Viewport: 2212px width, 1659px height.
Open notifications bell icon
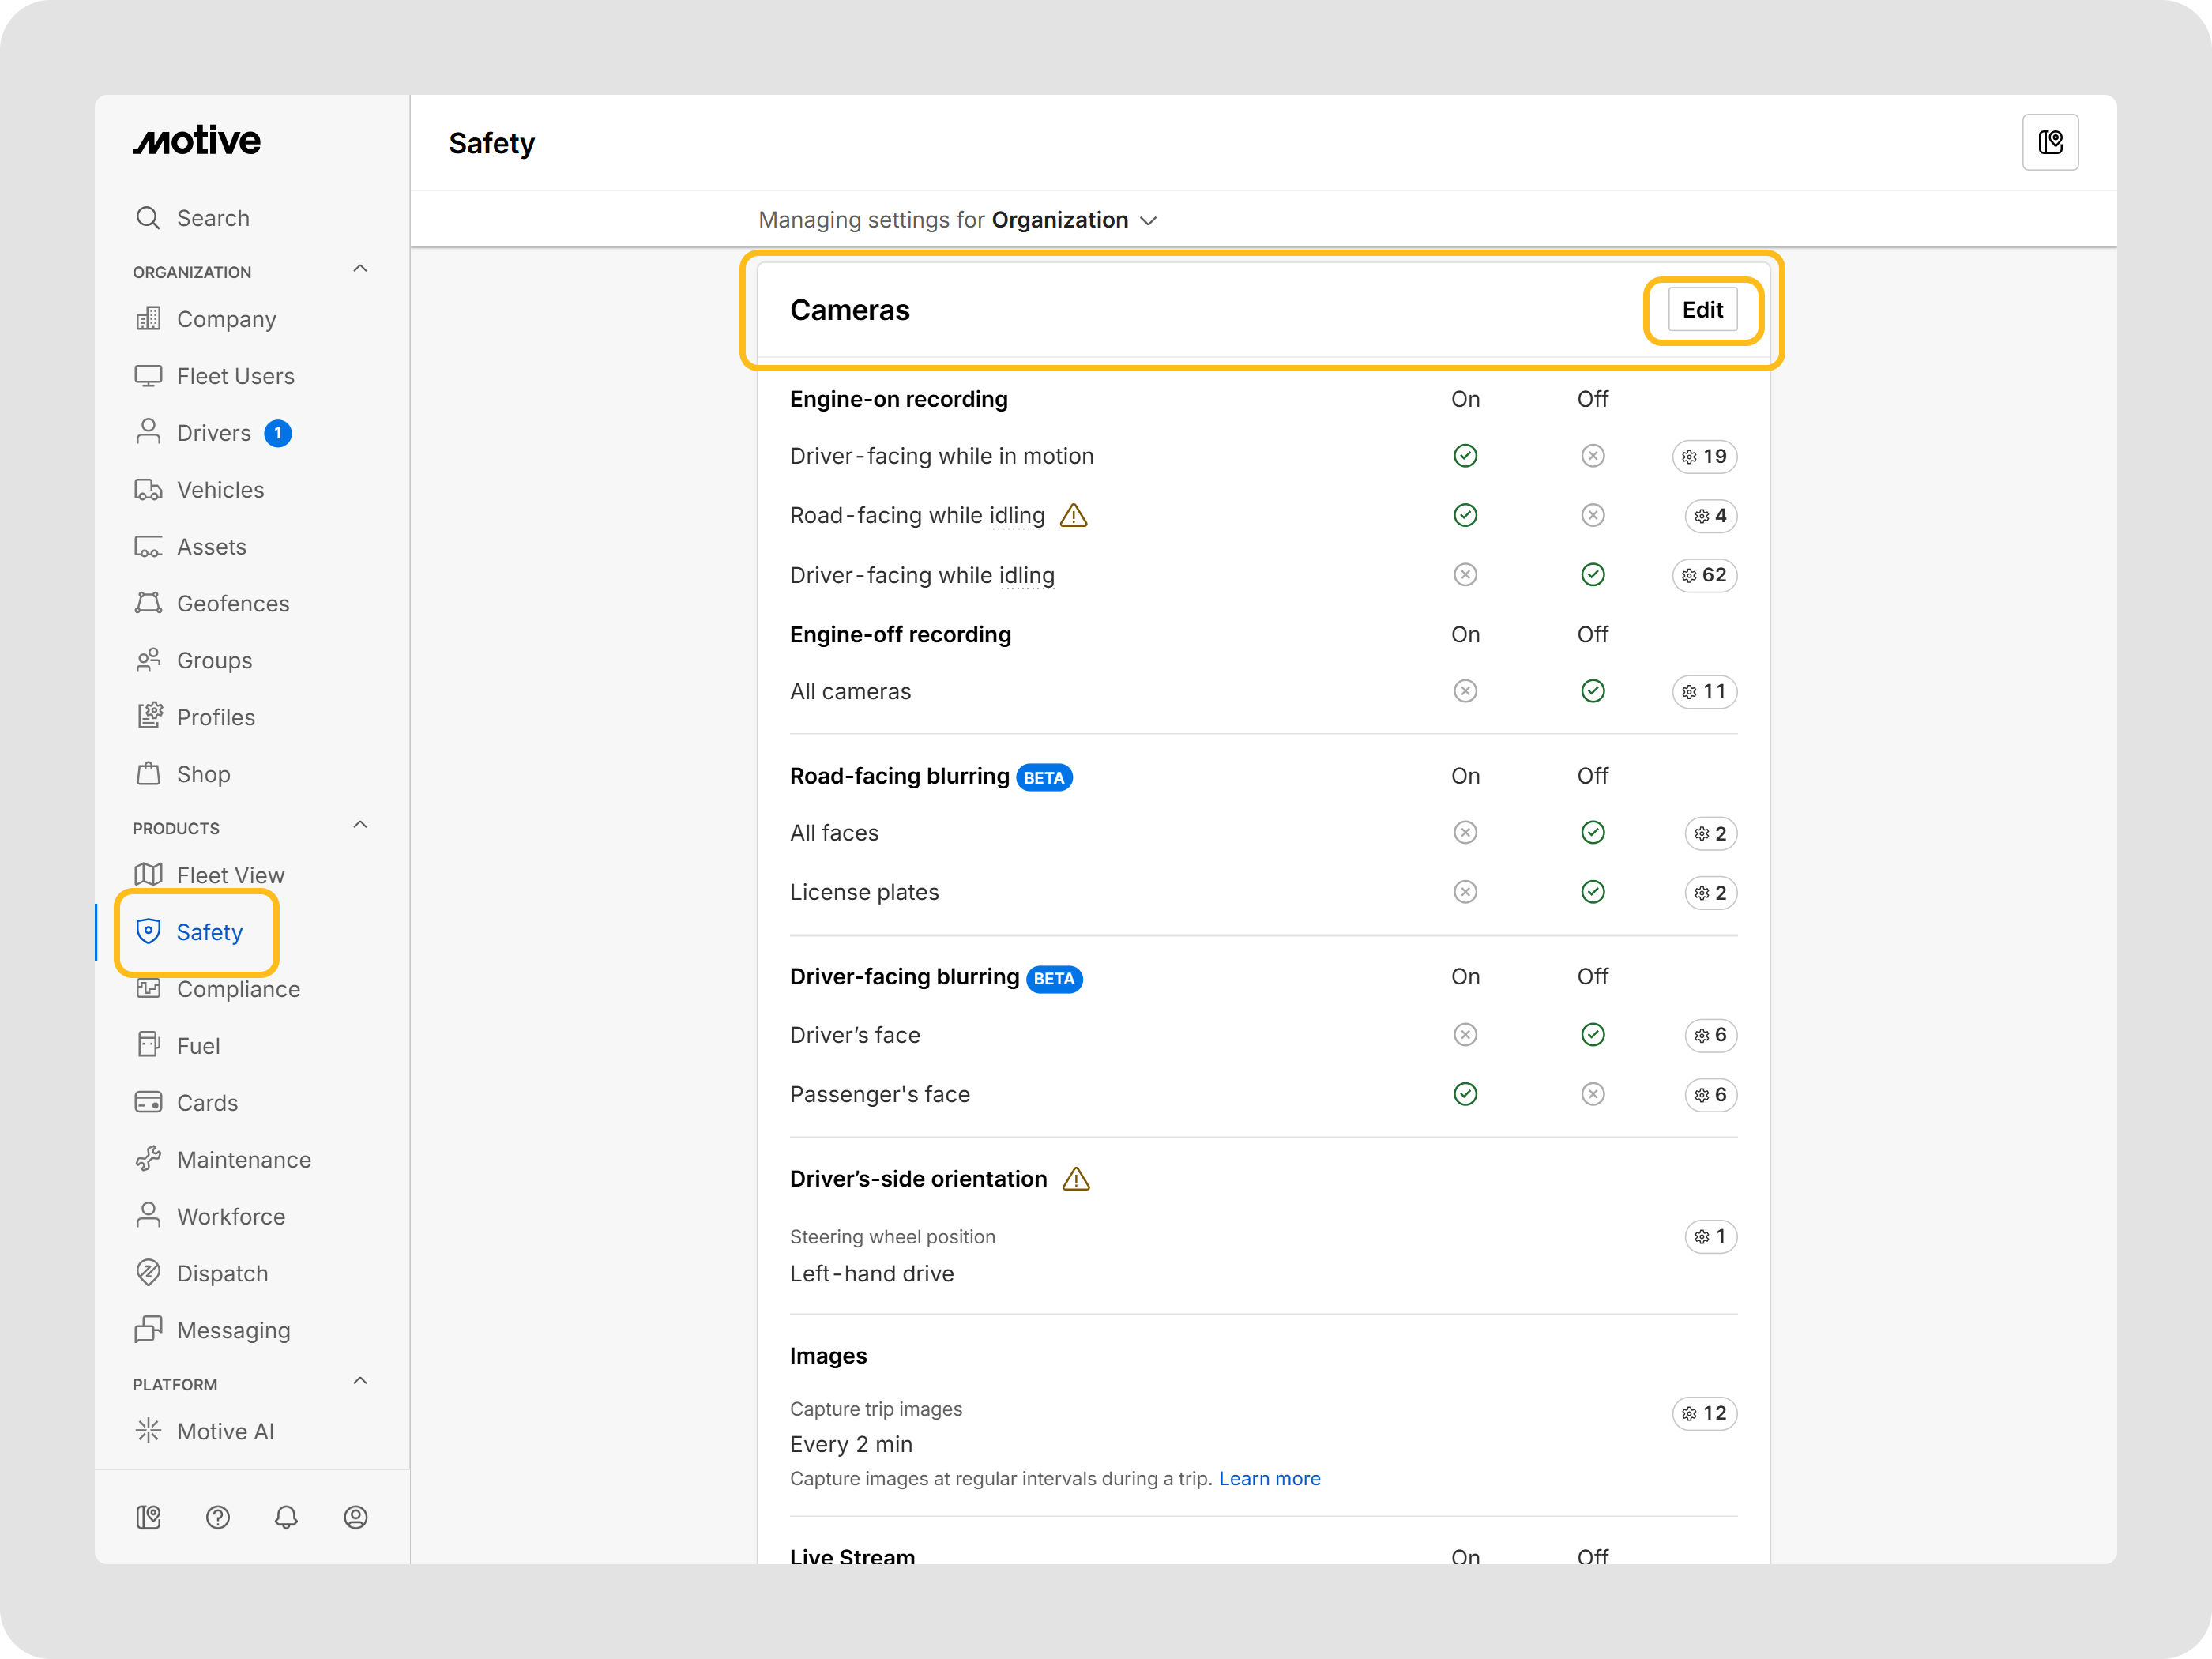coord(286,1517)
